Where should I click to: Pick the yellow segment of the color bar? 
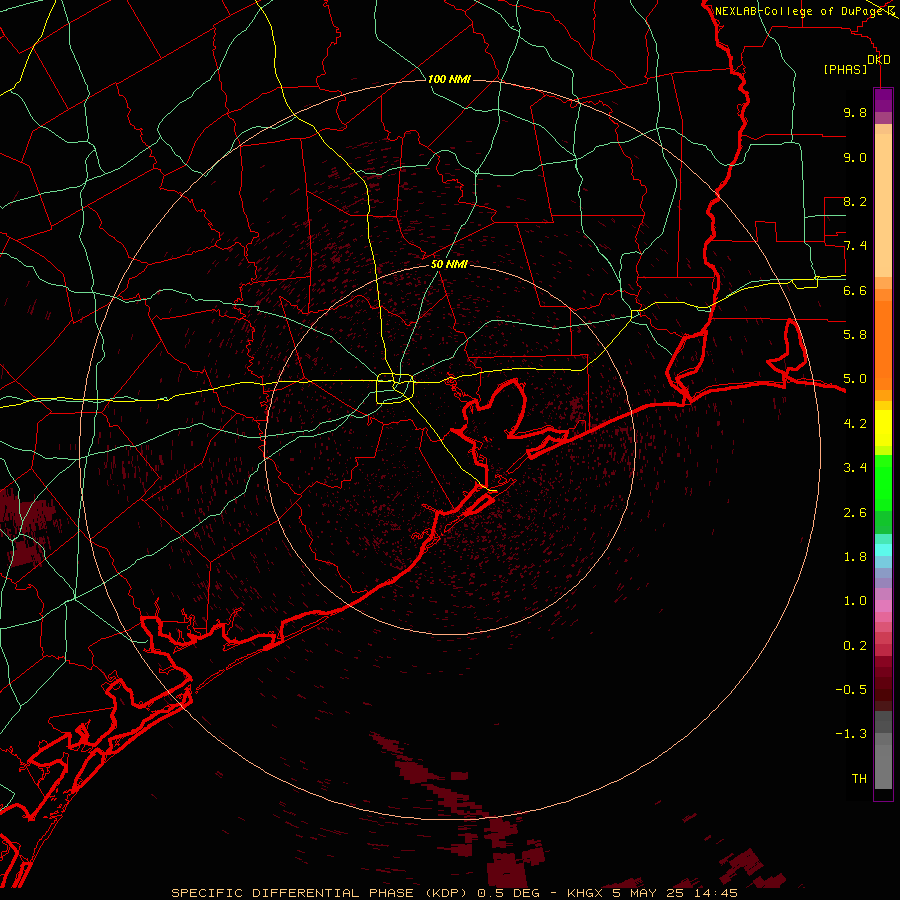point(883,428)
